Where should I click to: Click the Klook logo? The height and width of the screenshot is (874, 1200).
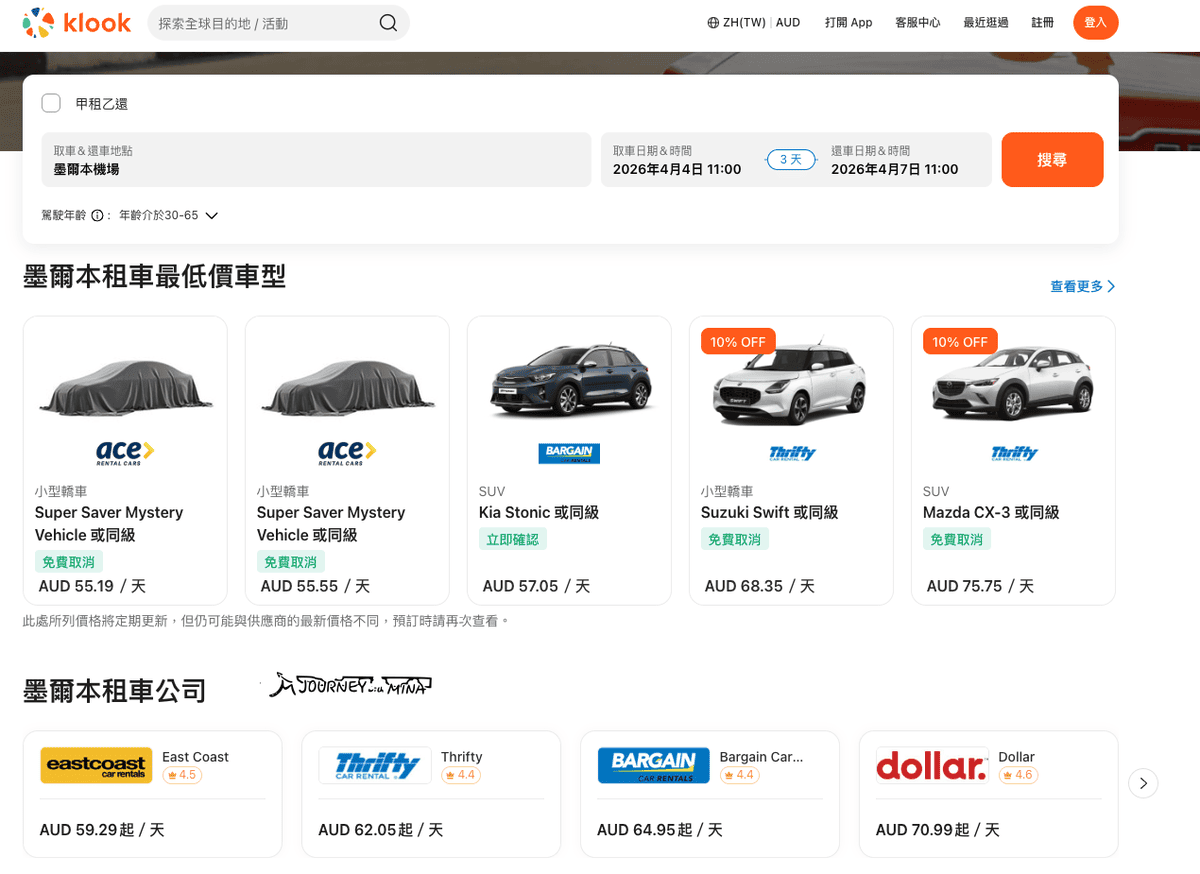pyautogui.click(x=77, y=22)
